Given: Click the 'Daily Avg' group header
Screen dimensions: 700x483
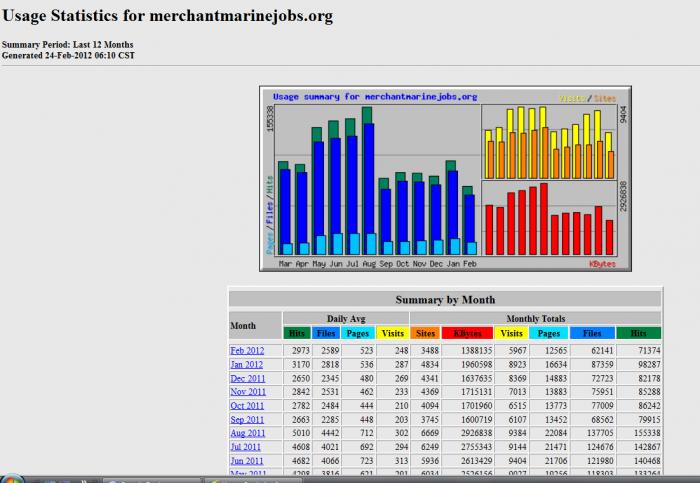Looking at the screenshot, I should click(346, 319).
